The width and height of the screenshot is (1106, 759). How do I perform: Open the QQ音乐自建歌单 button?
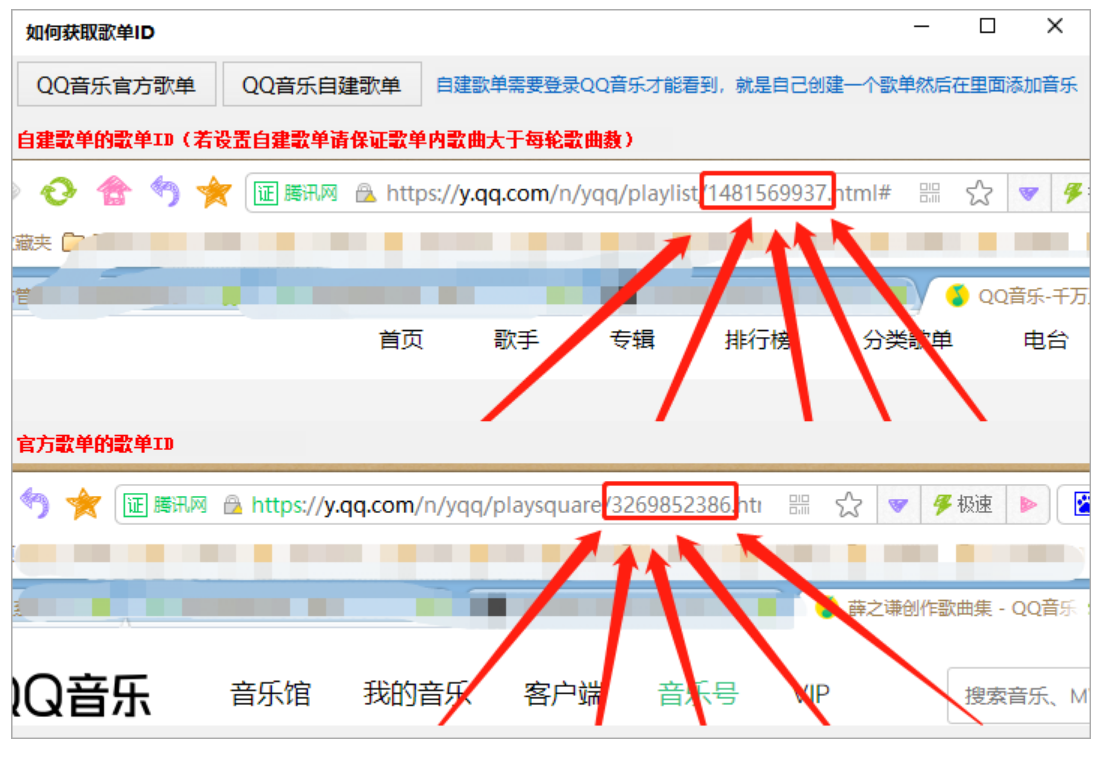pos(322,85)
